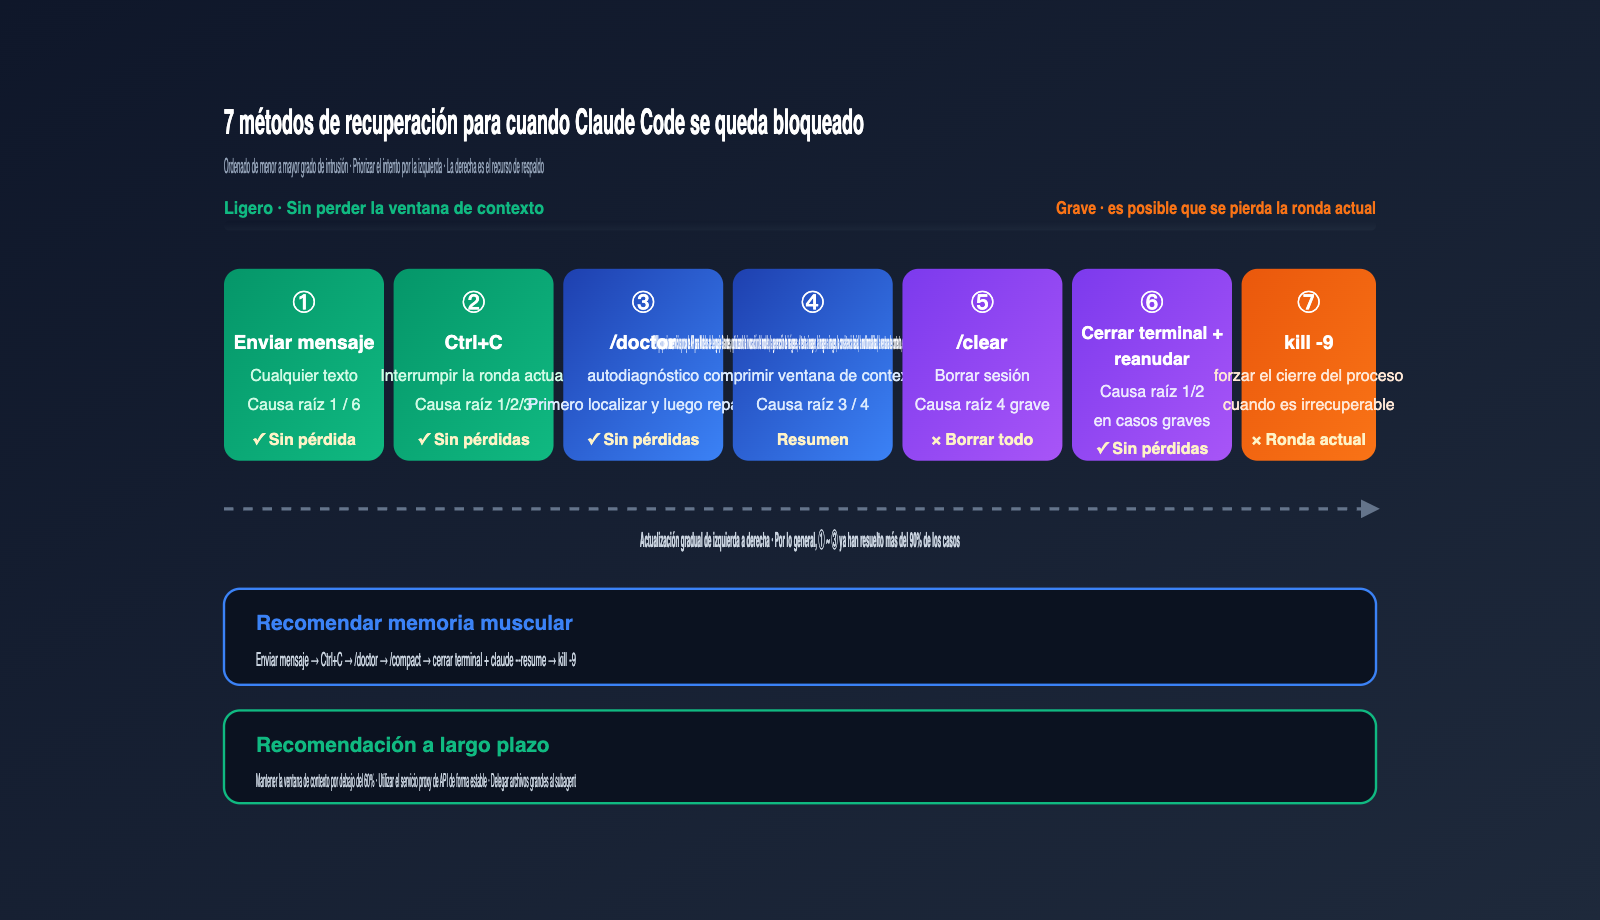Viewport: 1600px width, 920px height.
Task: Click the "× Borrar todo" label
Action: 982,439
